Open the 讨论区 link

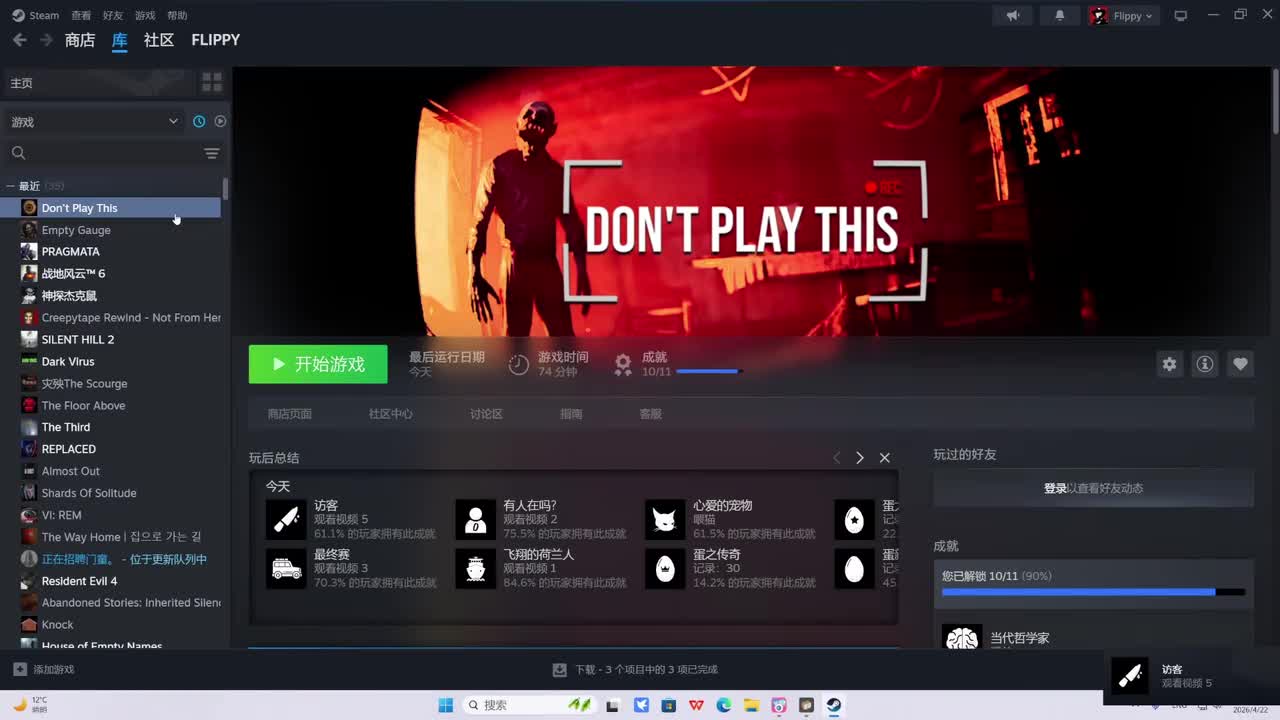(x=486, y=414)
